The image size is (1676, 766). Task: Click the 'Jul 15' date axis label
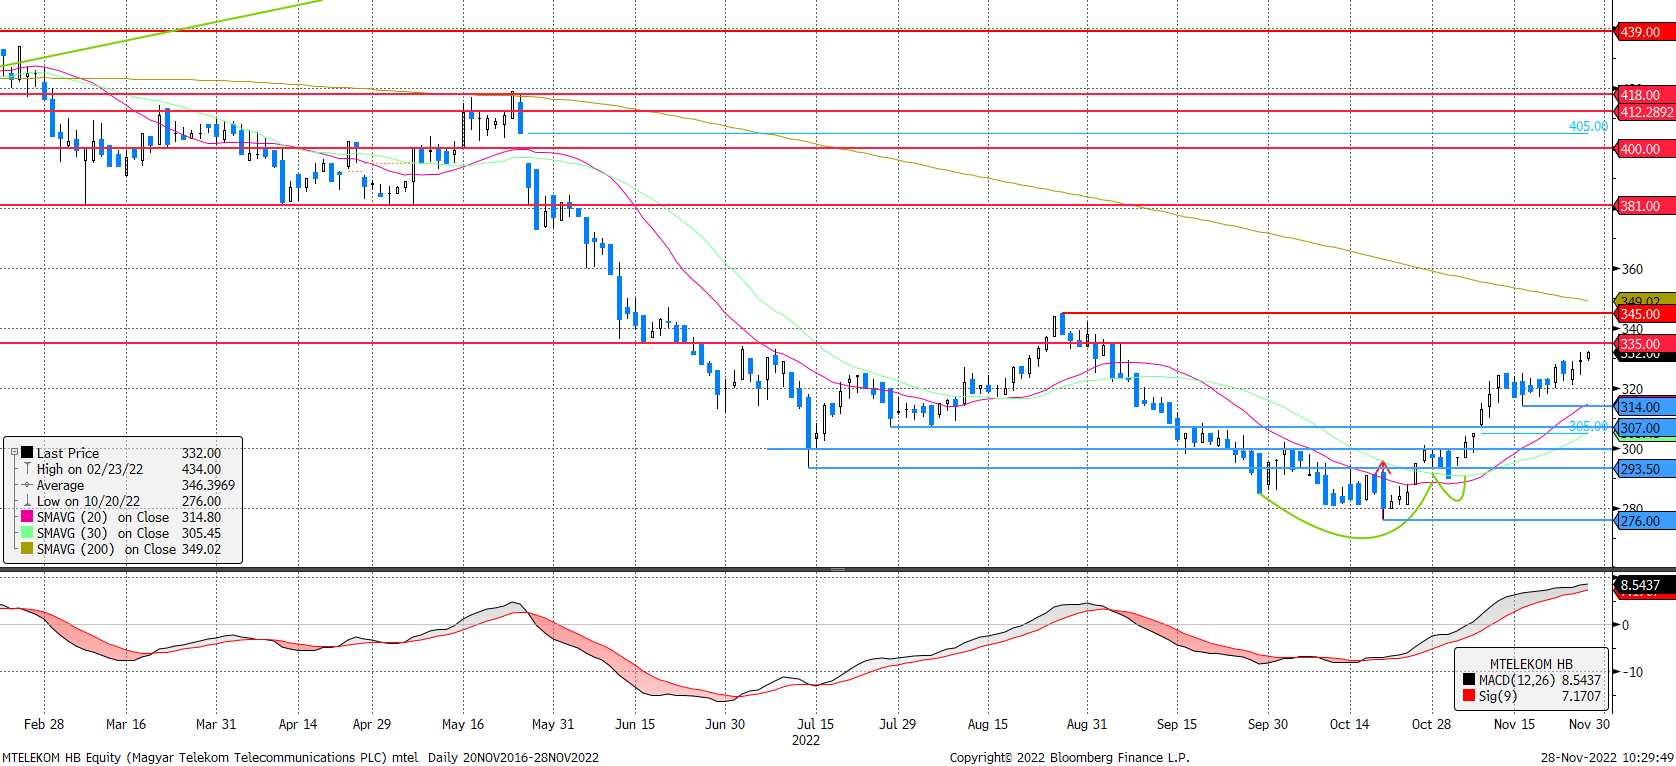point(816,724)
